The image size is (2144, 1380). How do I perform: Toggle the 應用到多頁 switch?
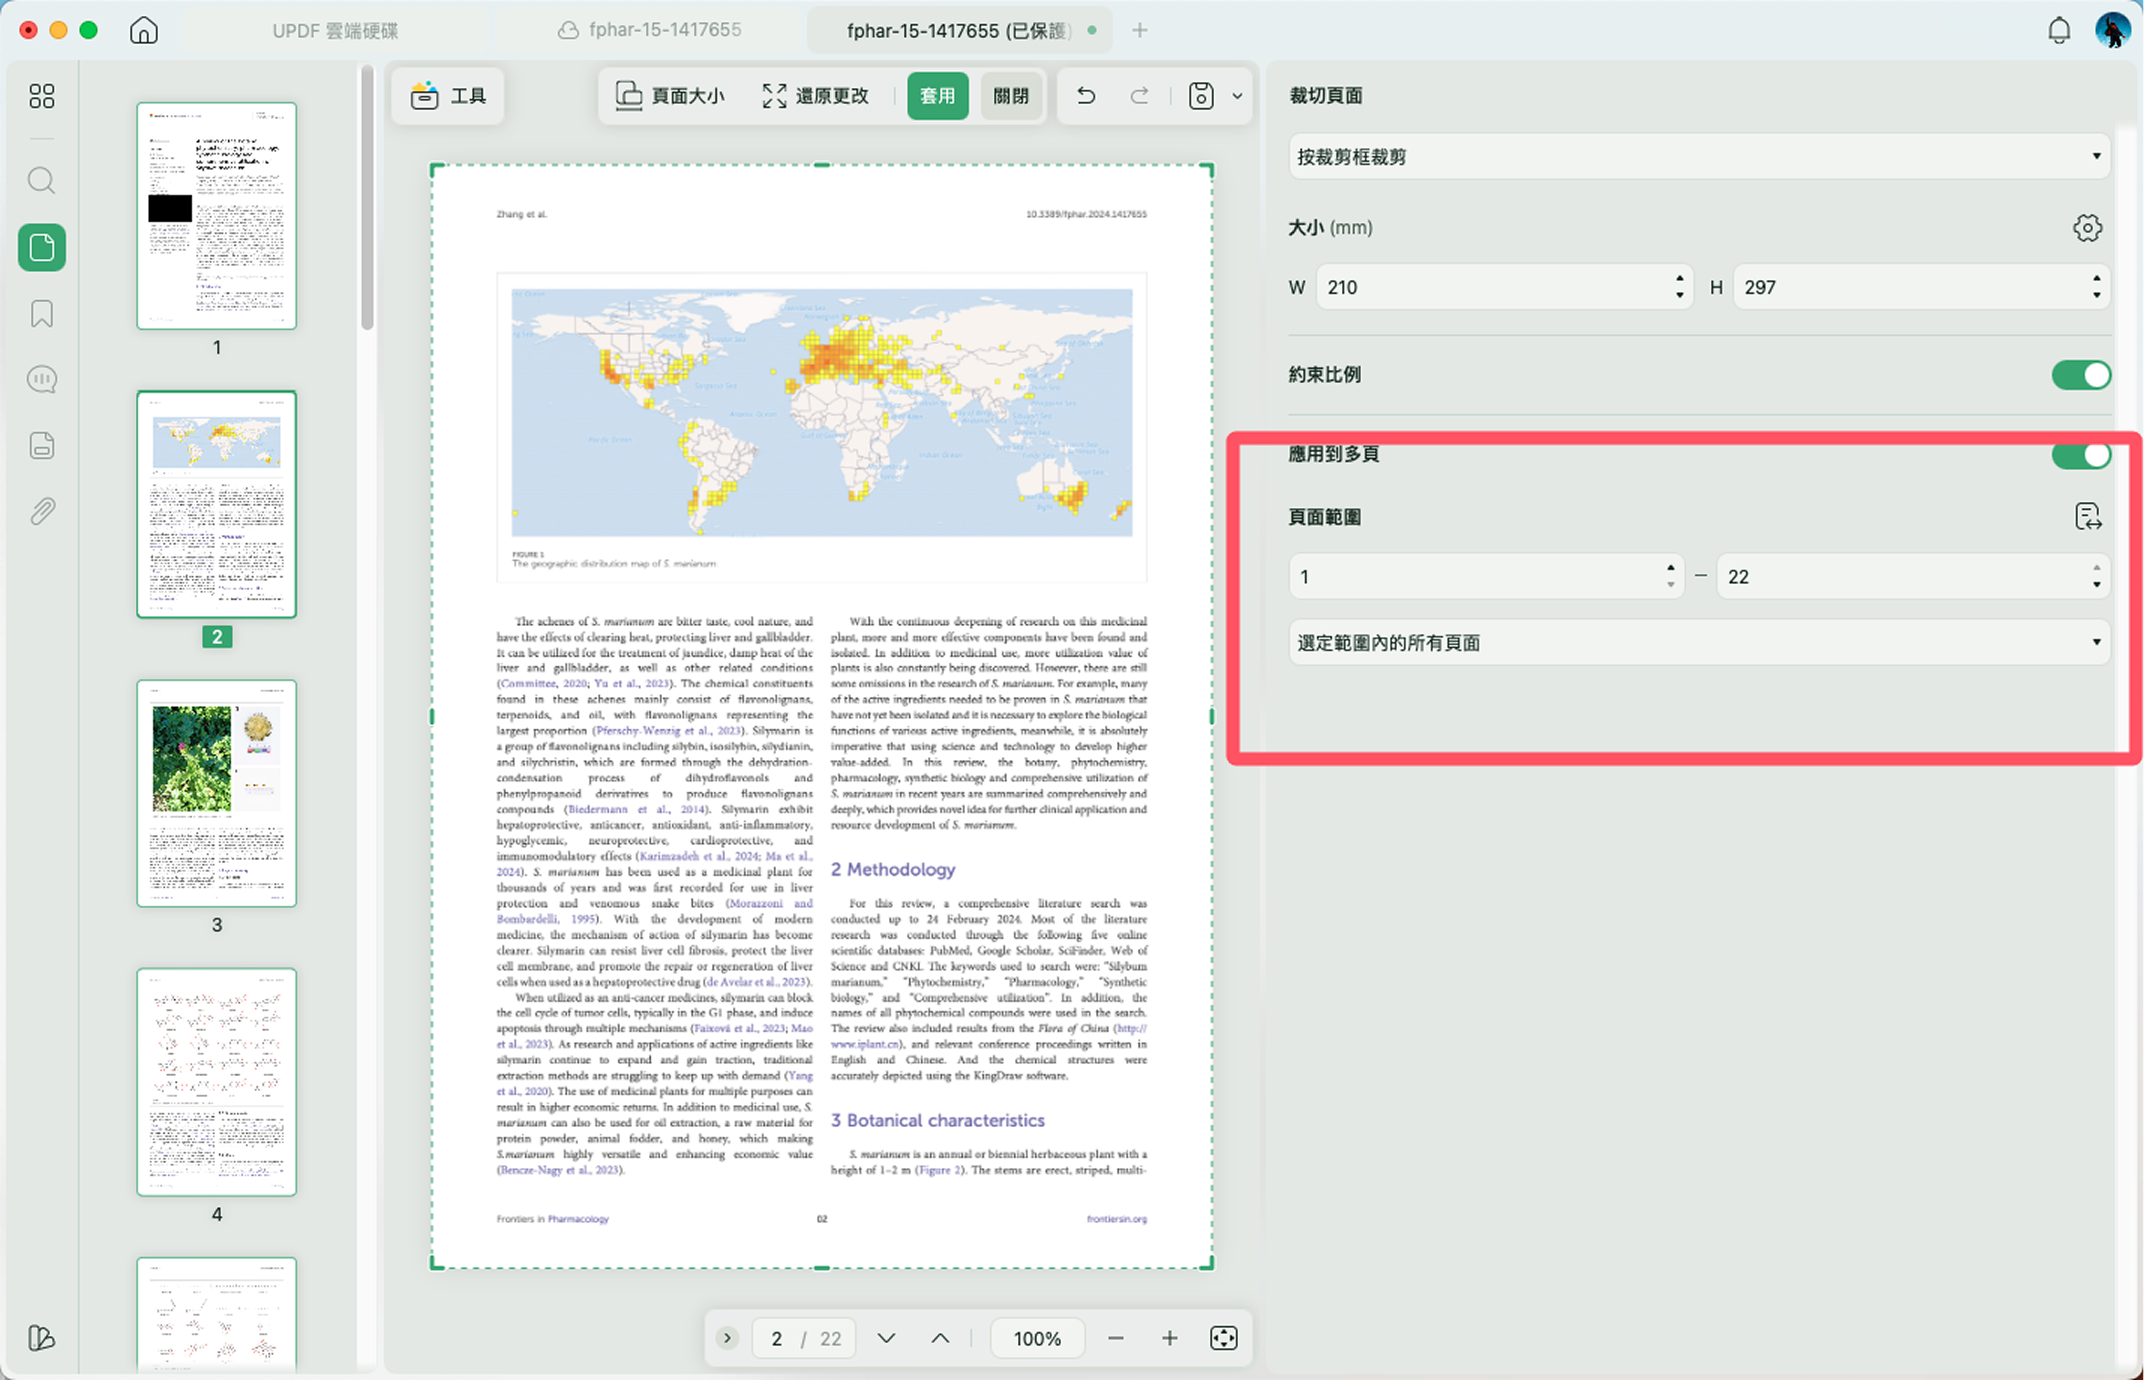coord(2081,455)
